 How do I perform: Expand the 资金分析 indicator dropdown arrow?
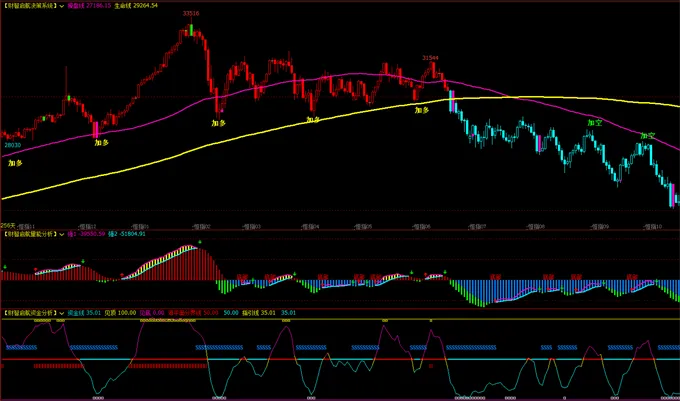coord(61,313)
